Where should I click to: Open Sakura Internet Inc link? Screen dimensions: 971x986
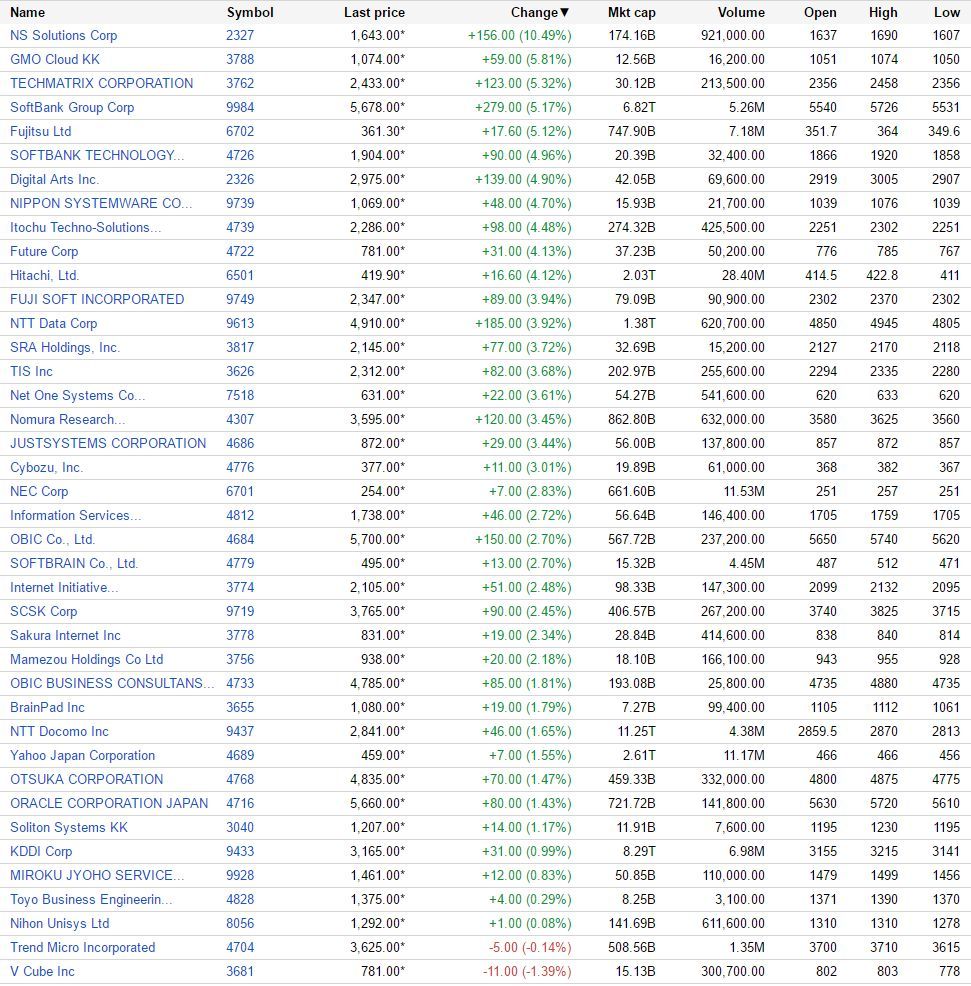click(65, 636)
